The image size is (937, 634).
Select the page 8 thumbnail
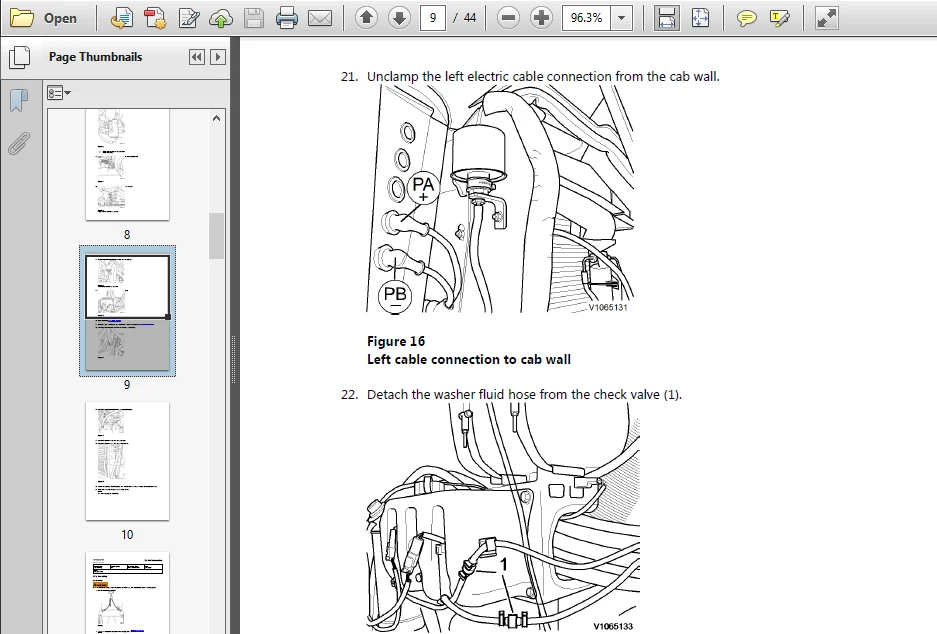click(x=127, y=164)
